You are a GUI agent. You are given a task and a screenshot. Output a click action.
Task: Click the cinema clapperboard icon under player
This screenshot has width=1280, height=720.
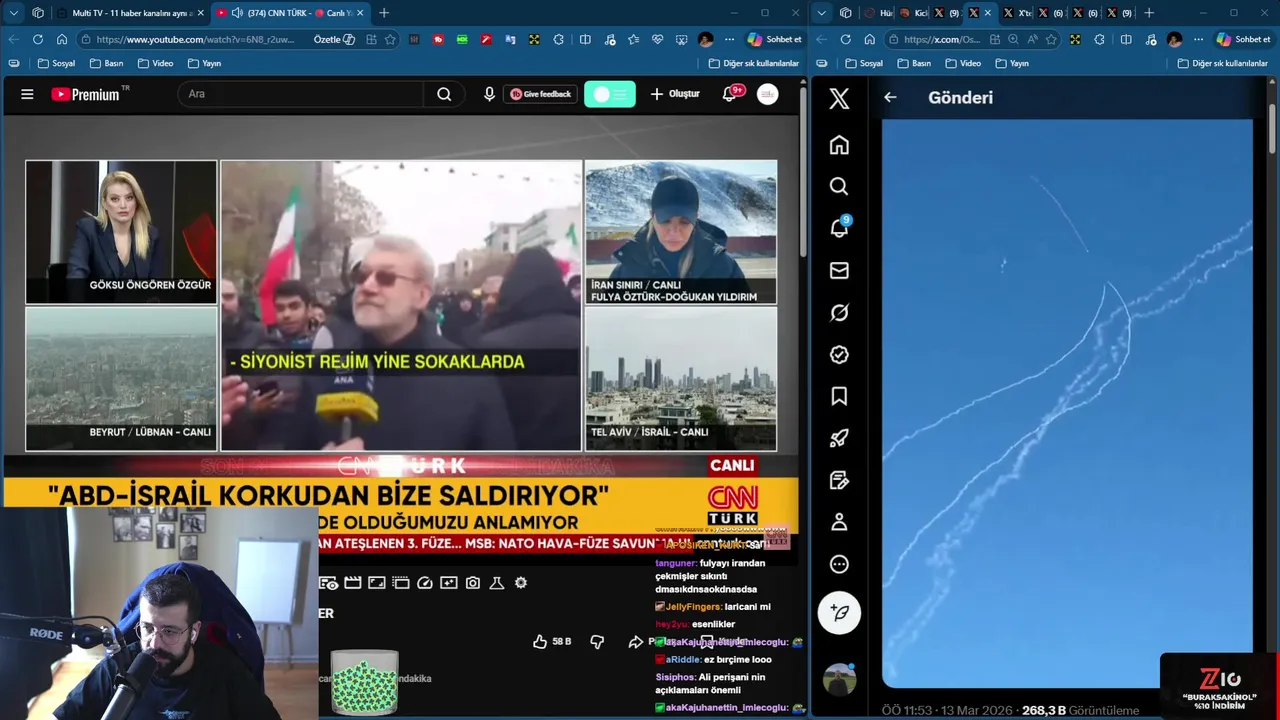(352, 582)
